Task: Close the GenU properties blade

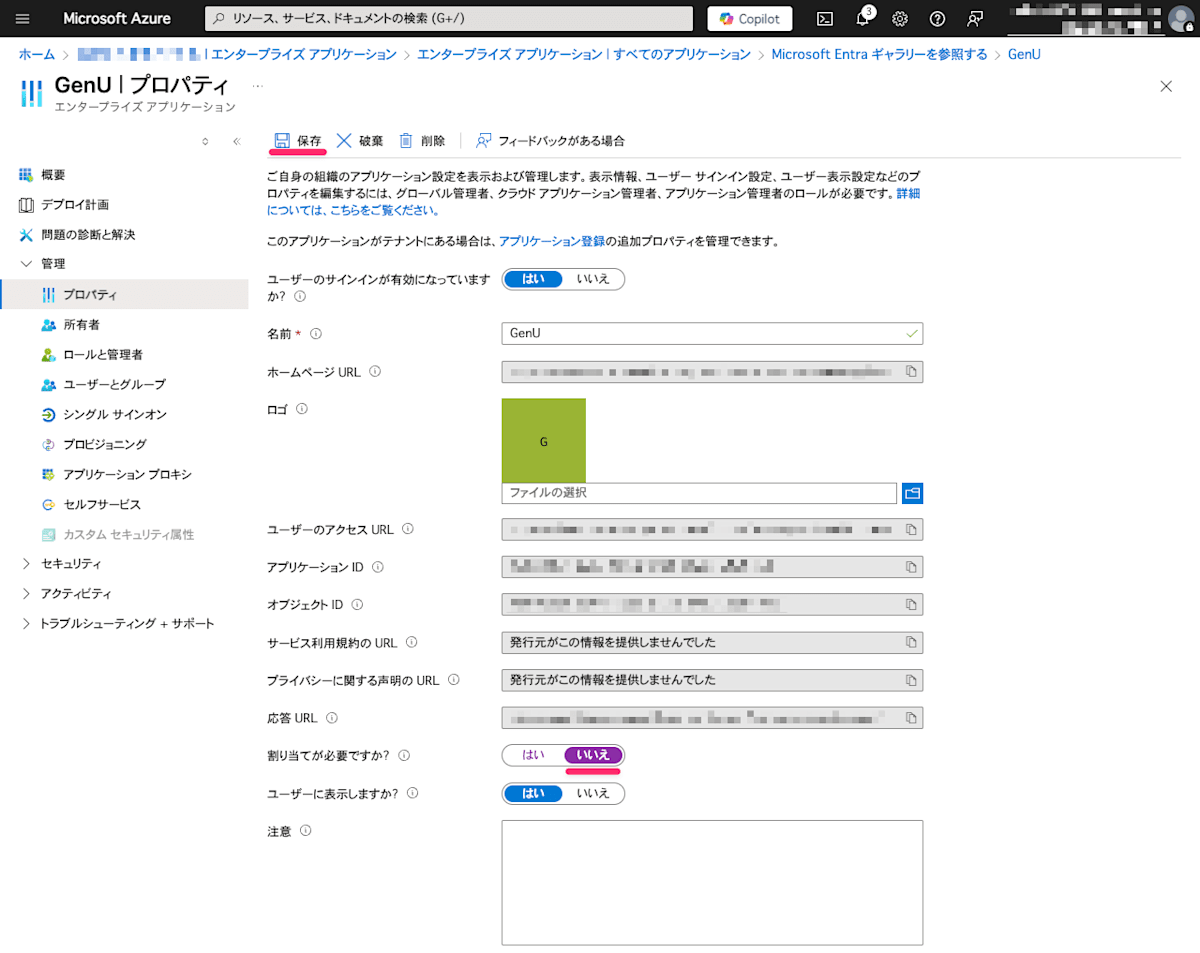Action: click(1166, 86)
